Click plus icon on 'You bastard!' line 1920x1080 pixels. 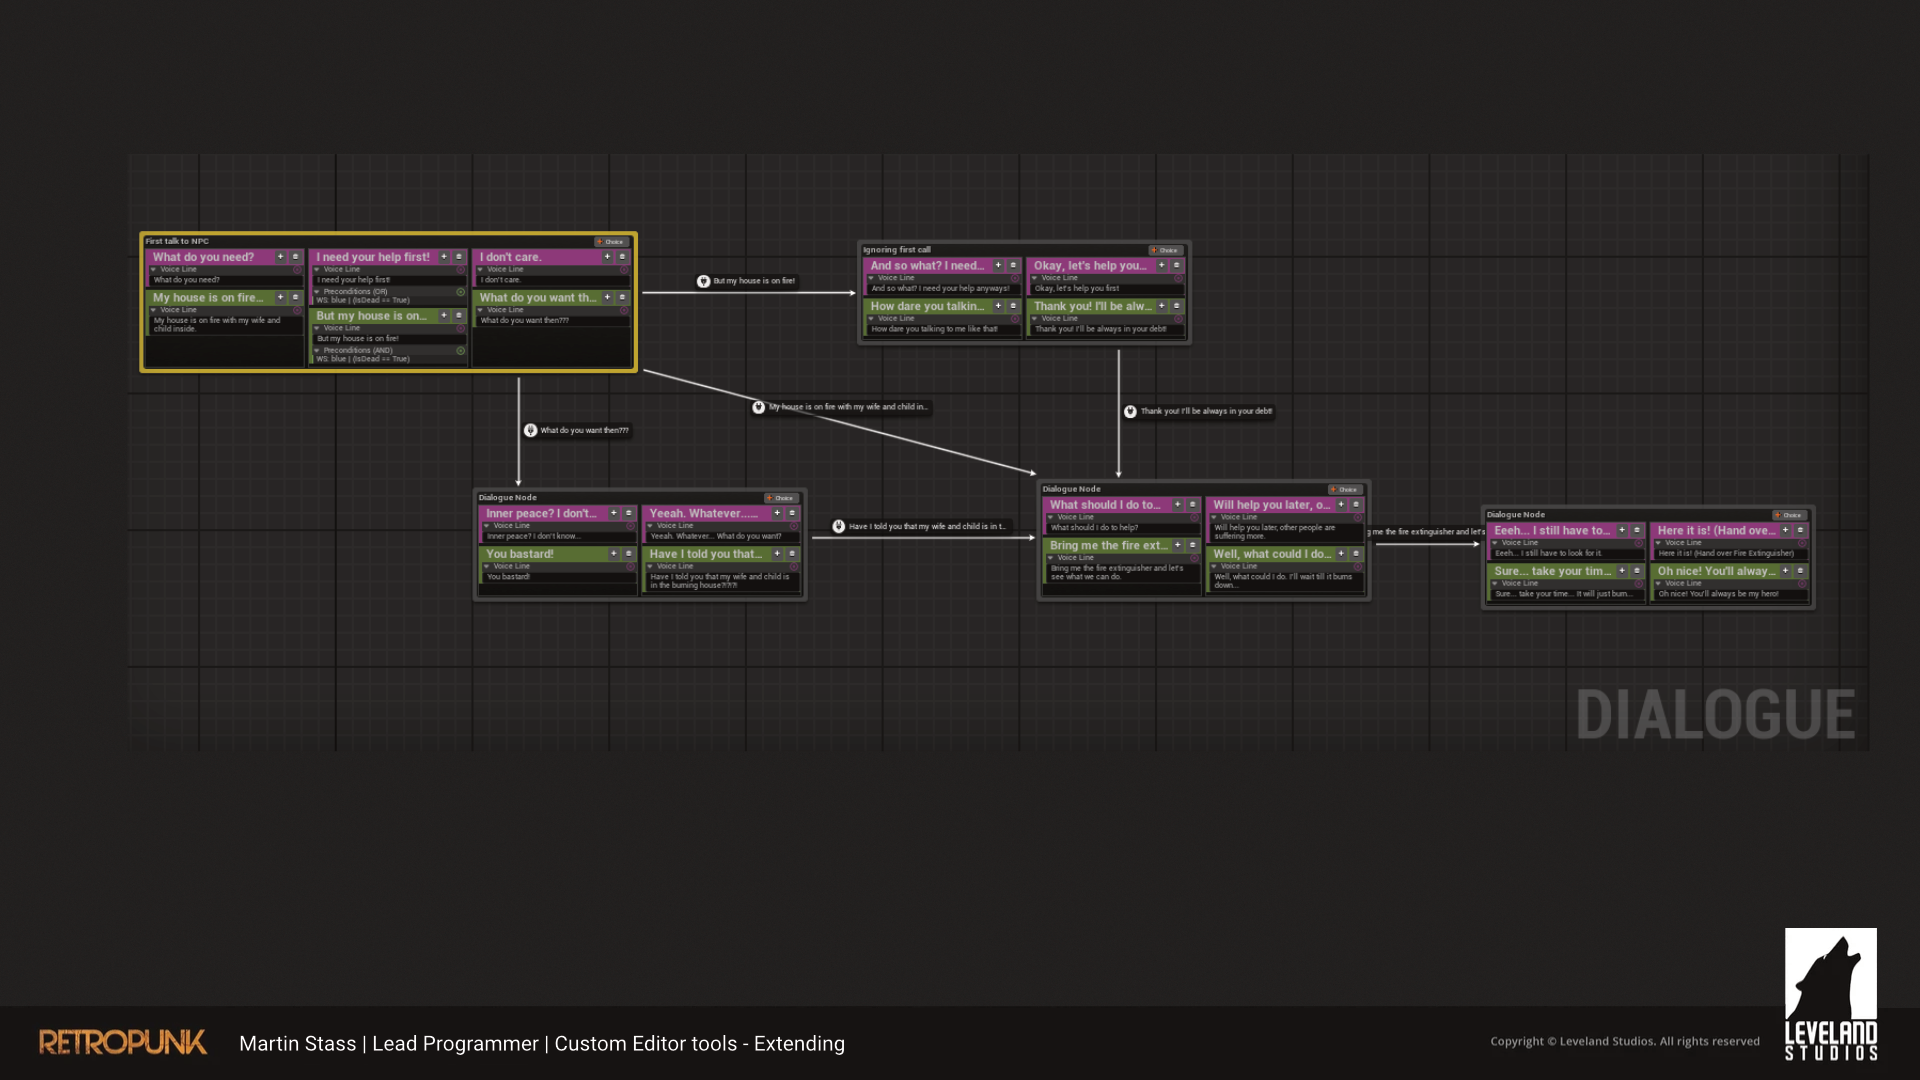pos(614,554)
